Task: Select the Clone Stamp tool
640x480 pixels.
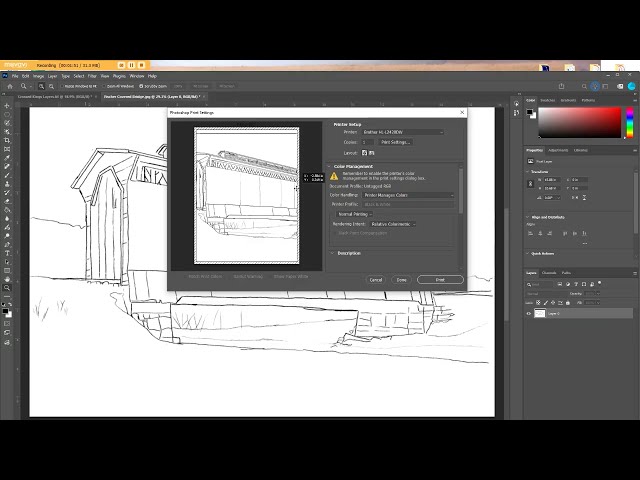Action: pos(7,184)
